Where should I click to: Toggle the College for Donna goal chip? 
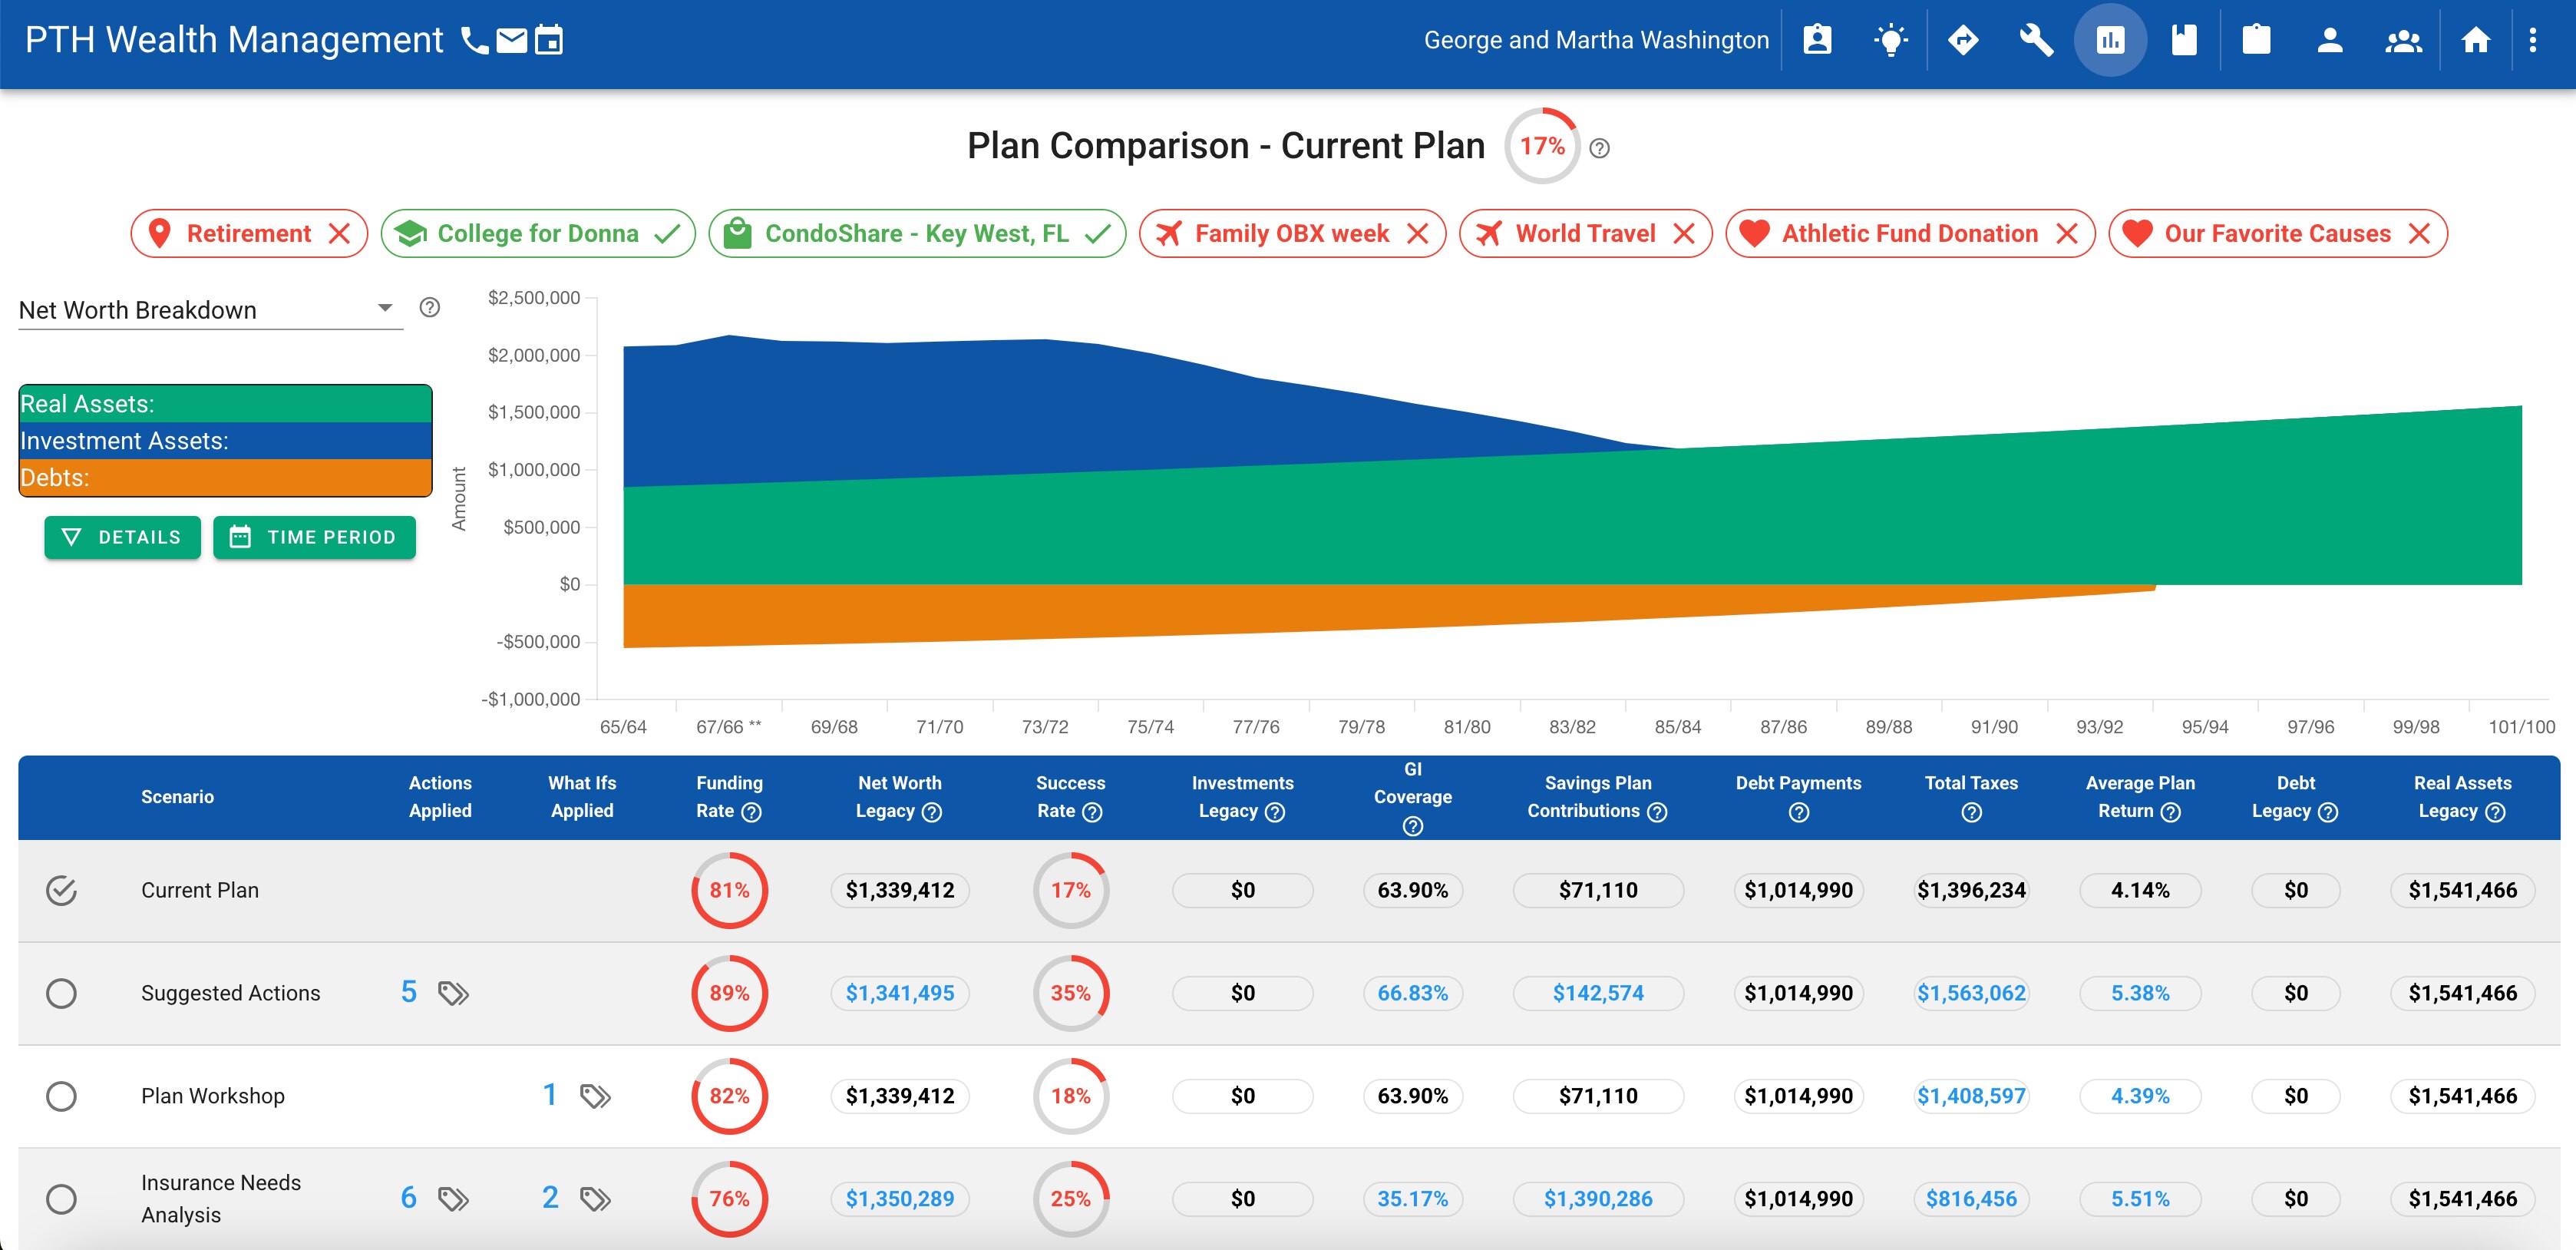(x=537, y=234)
